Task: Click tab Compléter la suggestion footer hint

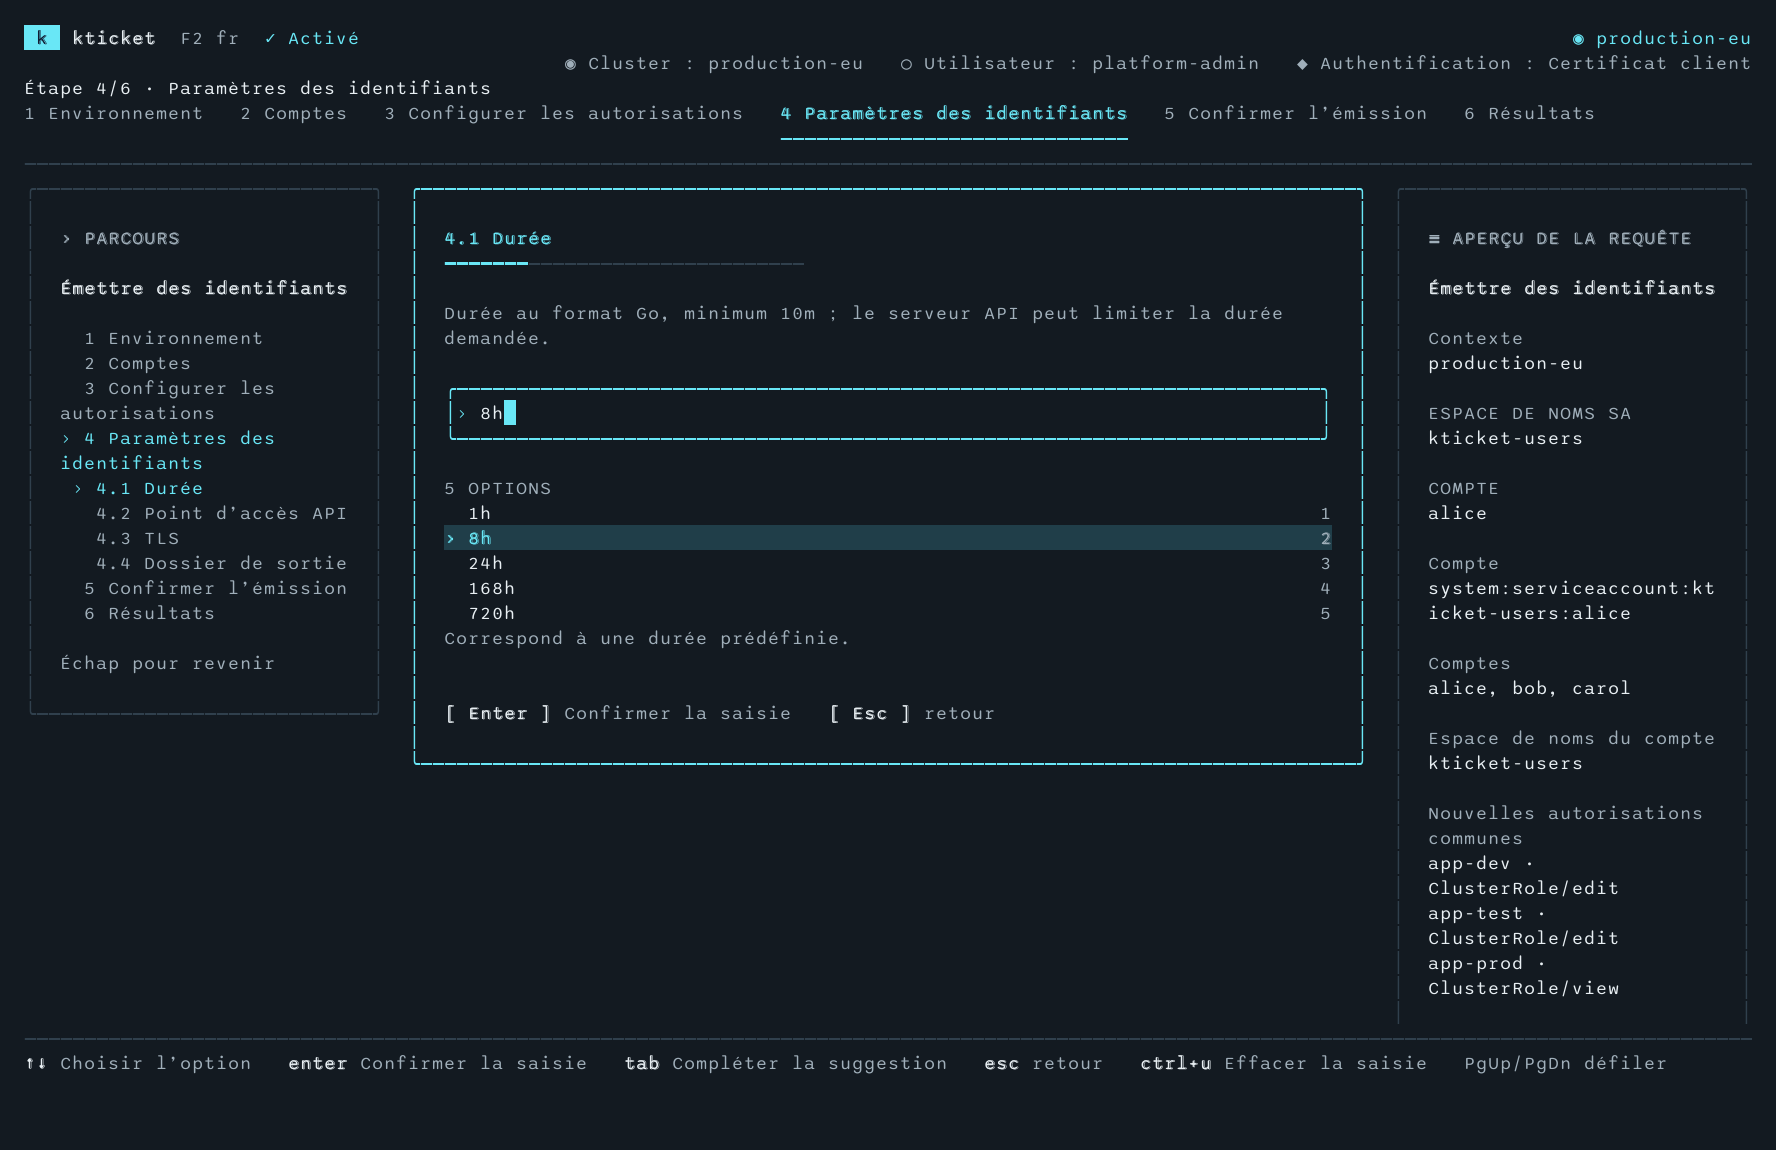Action: pyautogui.click(x=786, y=1064)
